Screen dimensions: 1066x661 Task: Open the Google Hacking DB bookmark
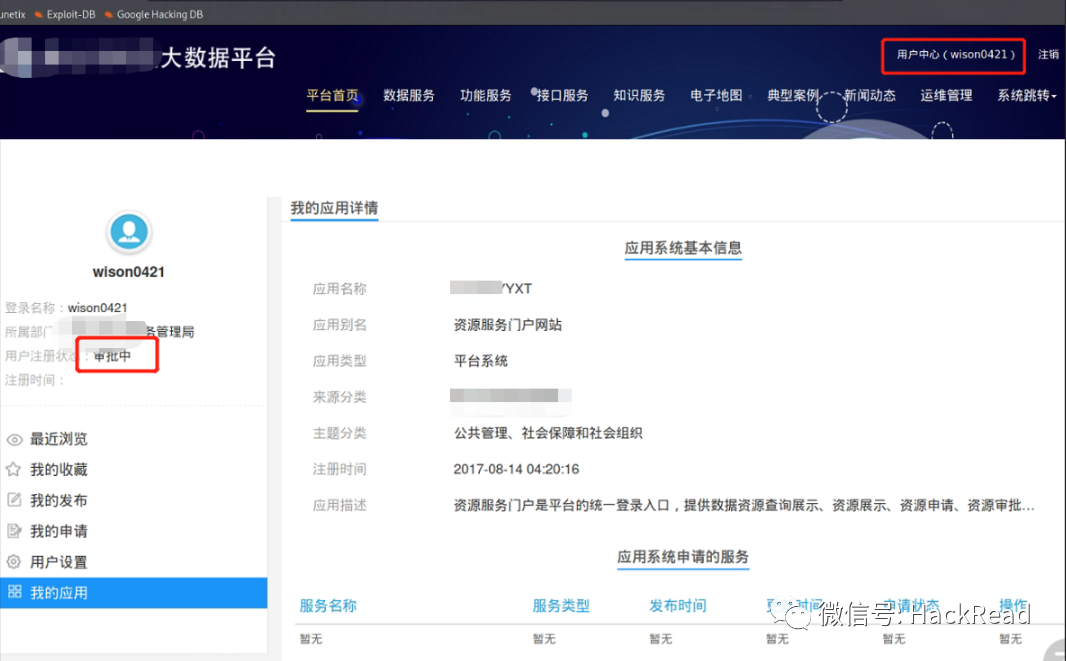coord(154,14)
